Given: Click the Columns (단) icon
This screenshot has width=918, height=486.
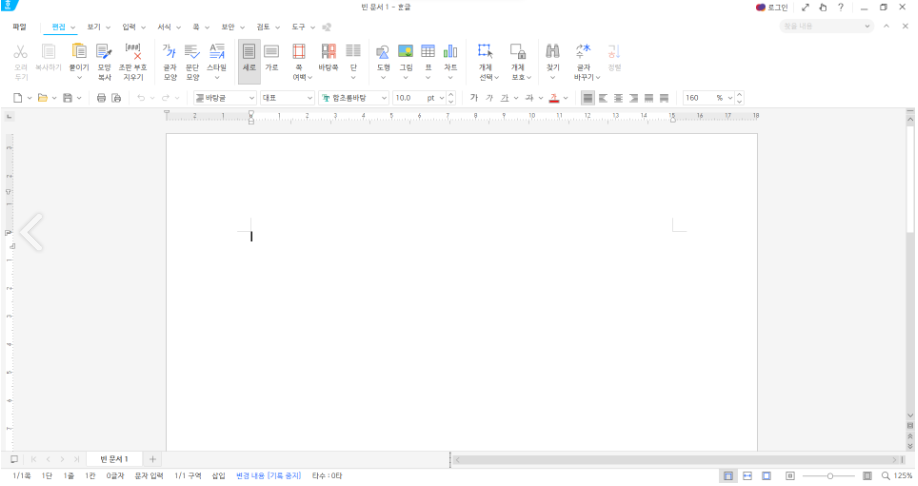Looking at the screenshot, I should (x=353, y=52).
